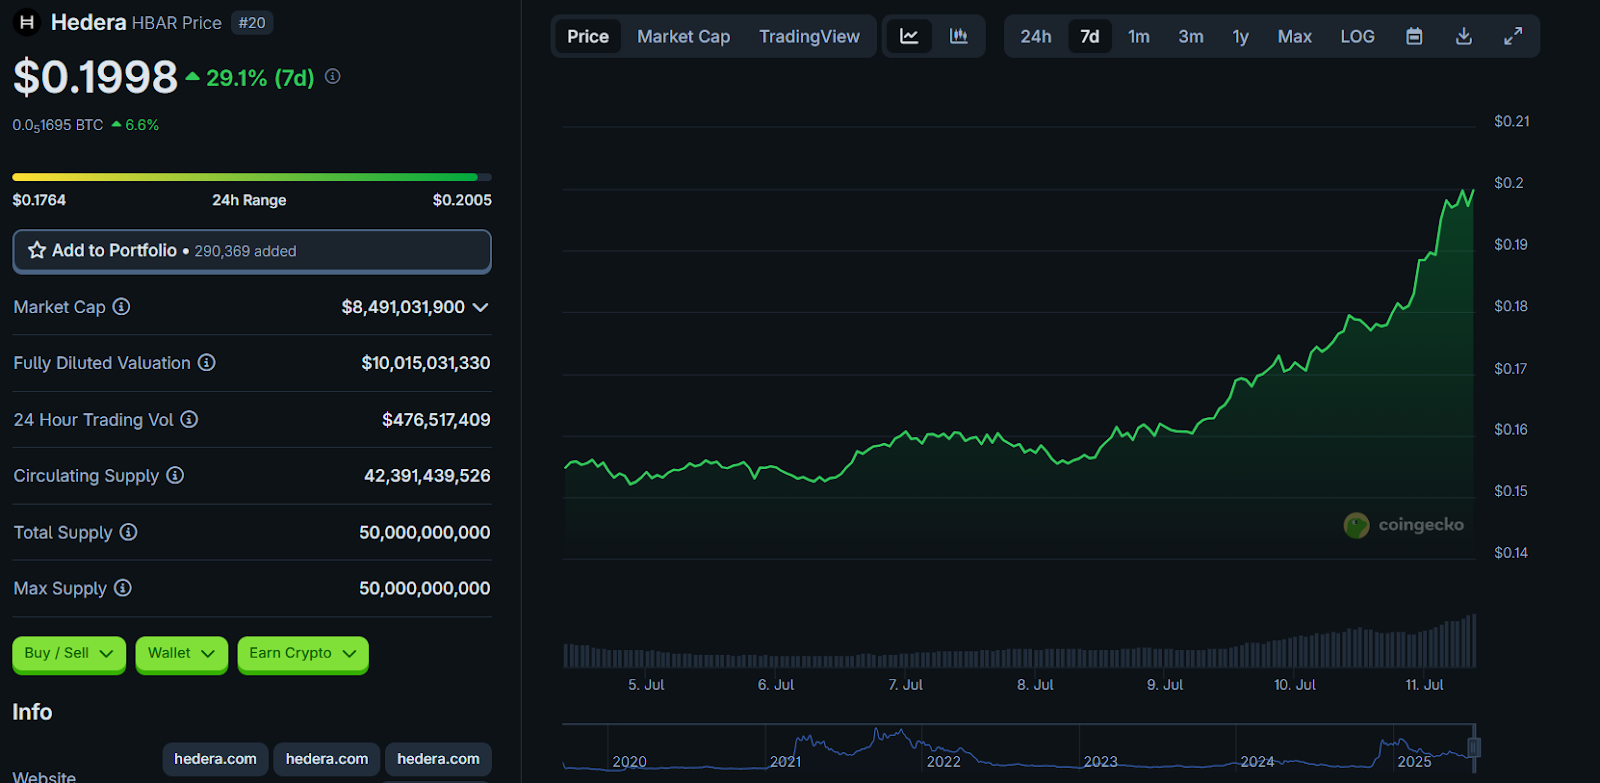This screenshot has height=783, width=1600.
Task: Click the $8,491,031,900 market cap value
Action: tap(403, 307)
